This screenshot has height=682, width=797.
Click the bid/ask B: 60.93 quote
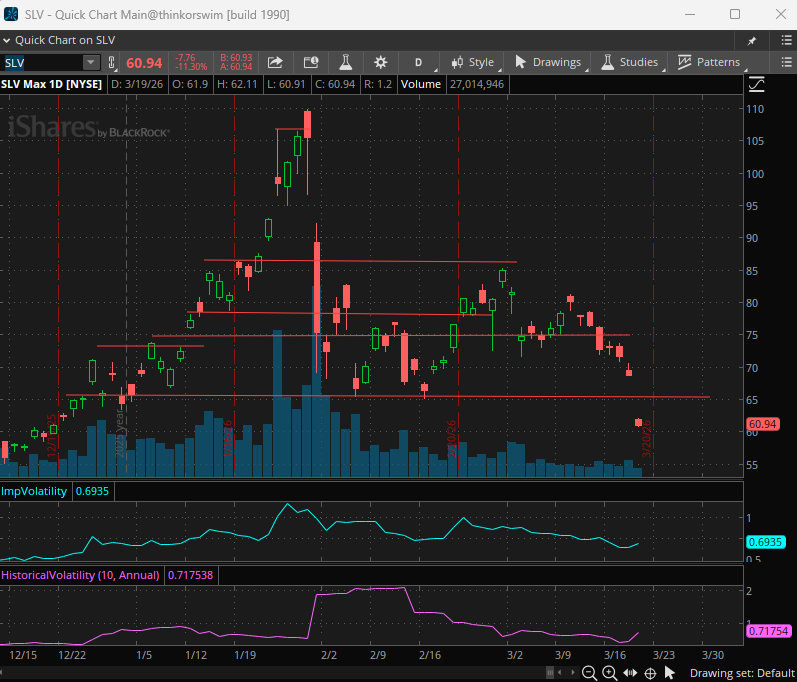236,58
